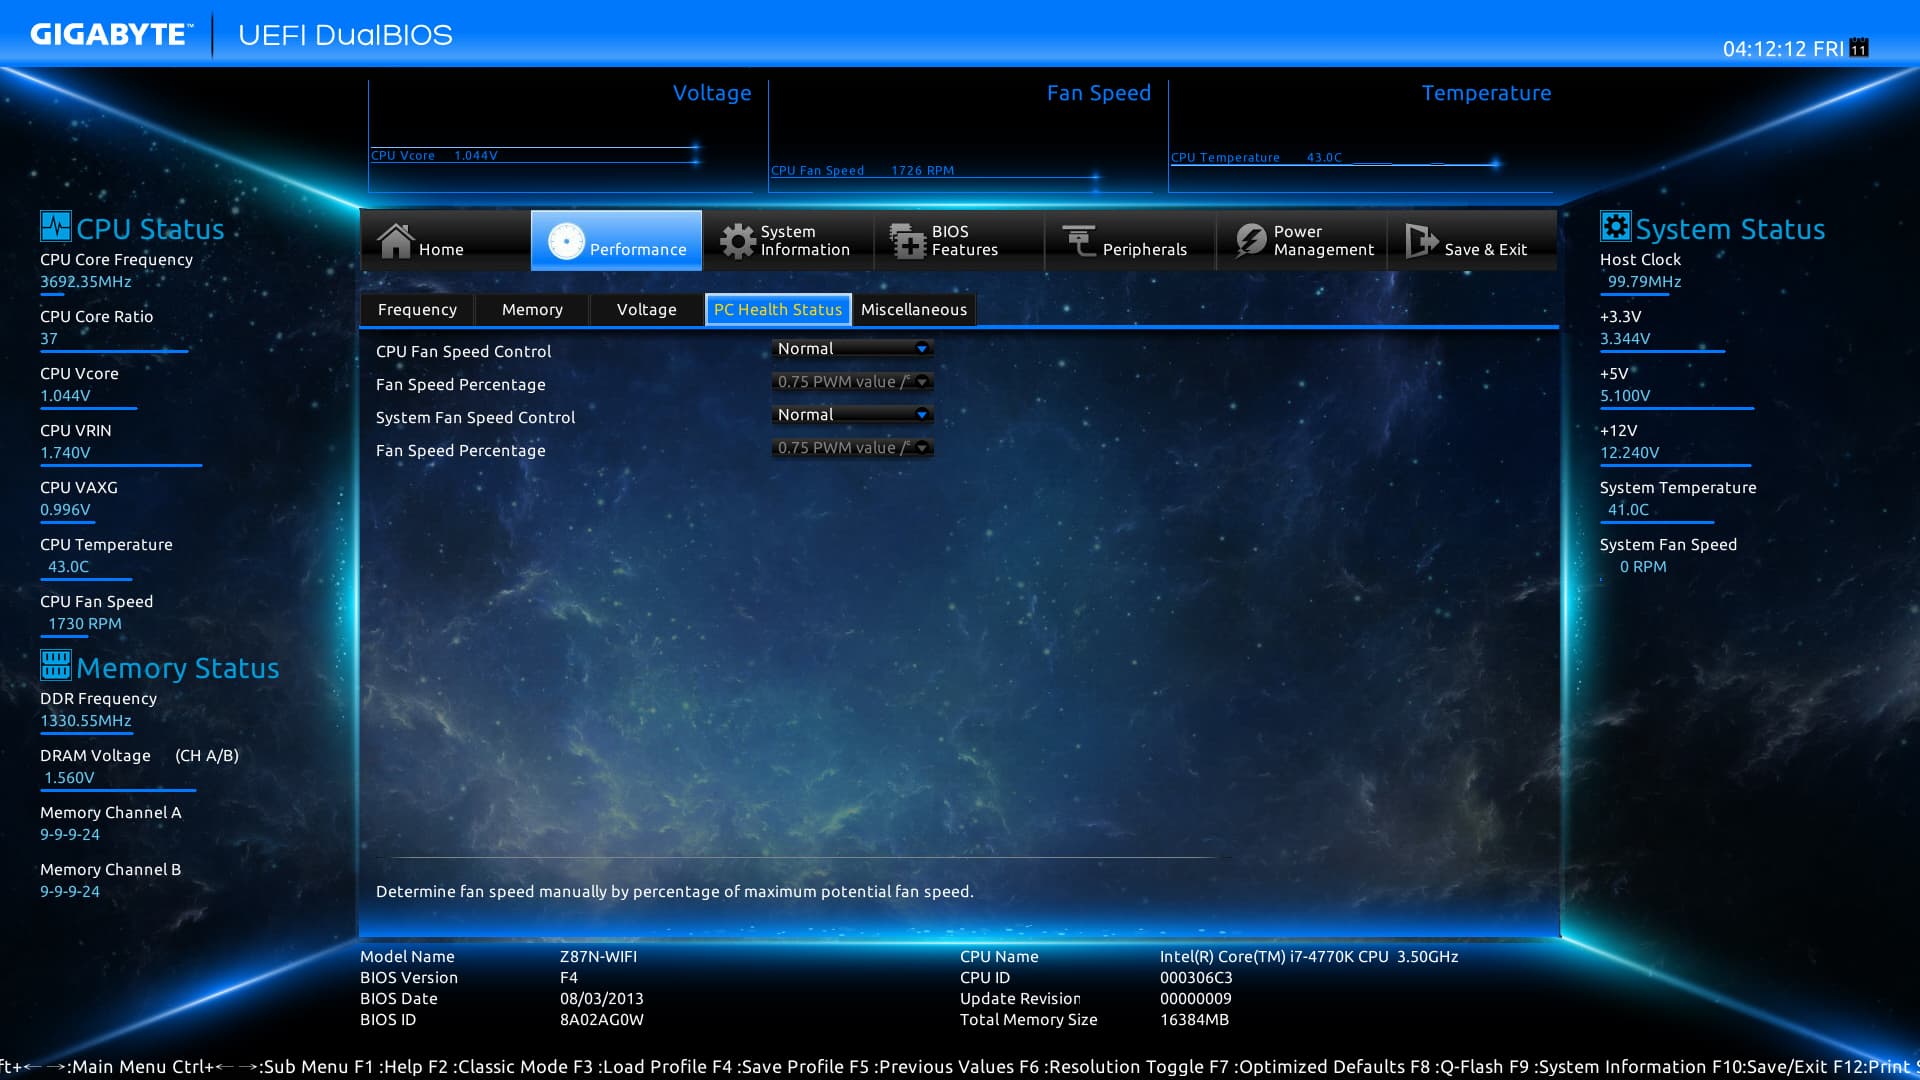The image size is (1920, 1080).
Task: Click the CPU Temperature graph marker
Action: click(1495, 163)
